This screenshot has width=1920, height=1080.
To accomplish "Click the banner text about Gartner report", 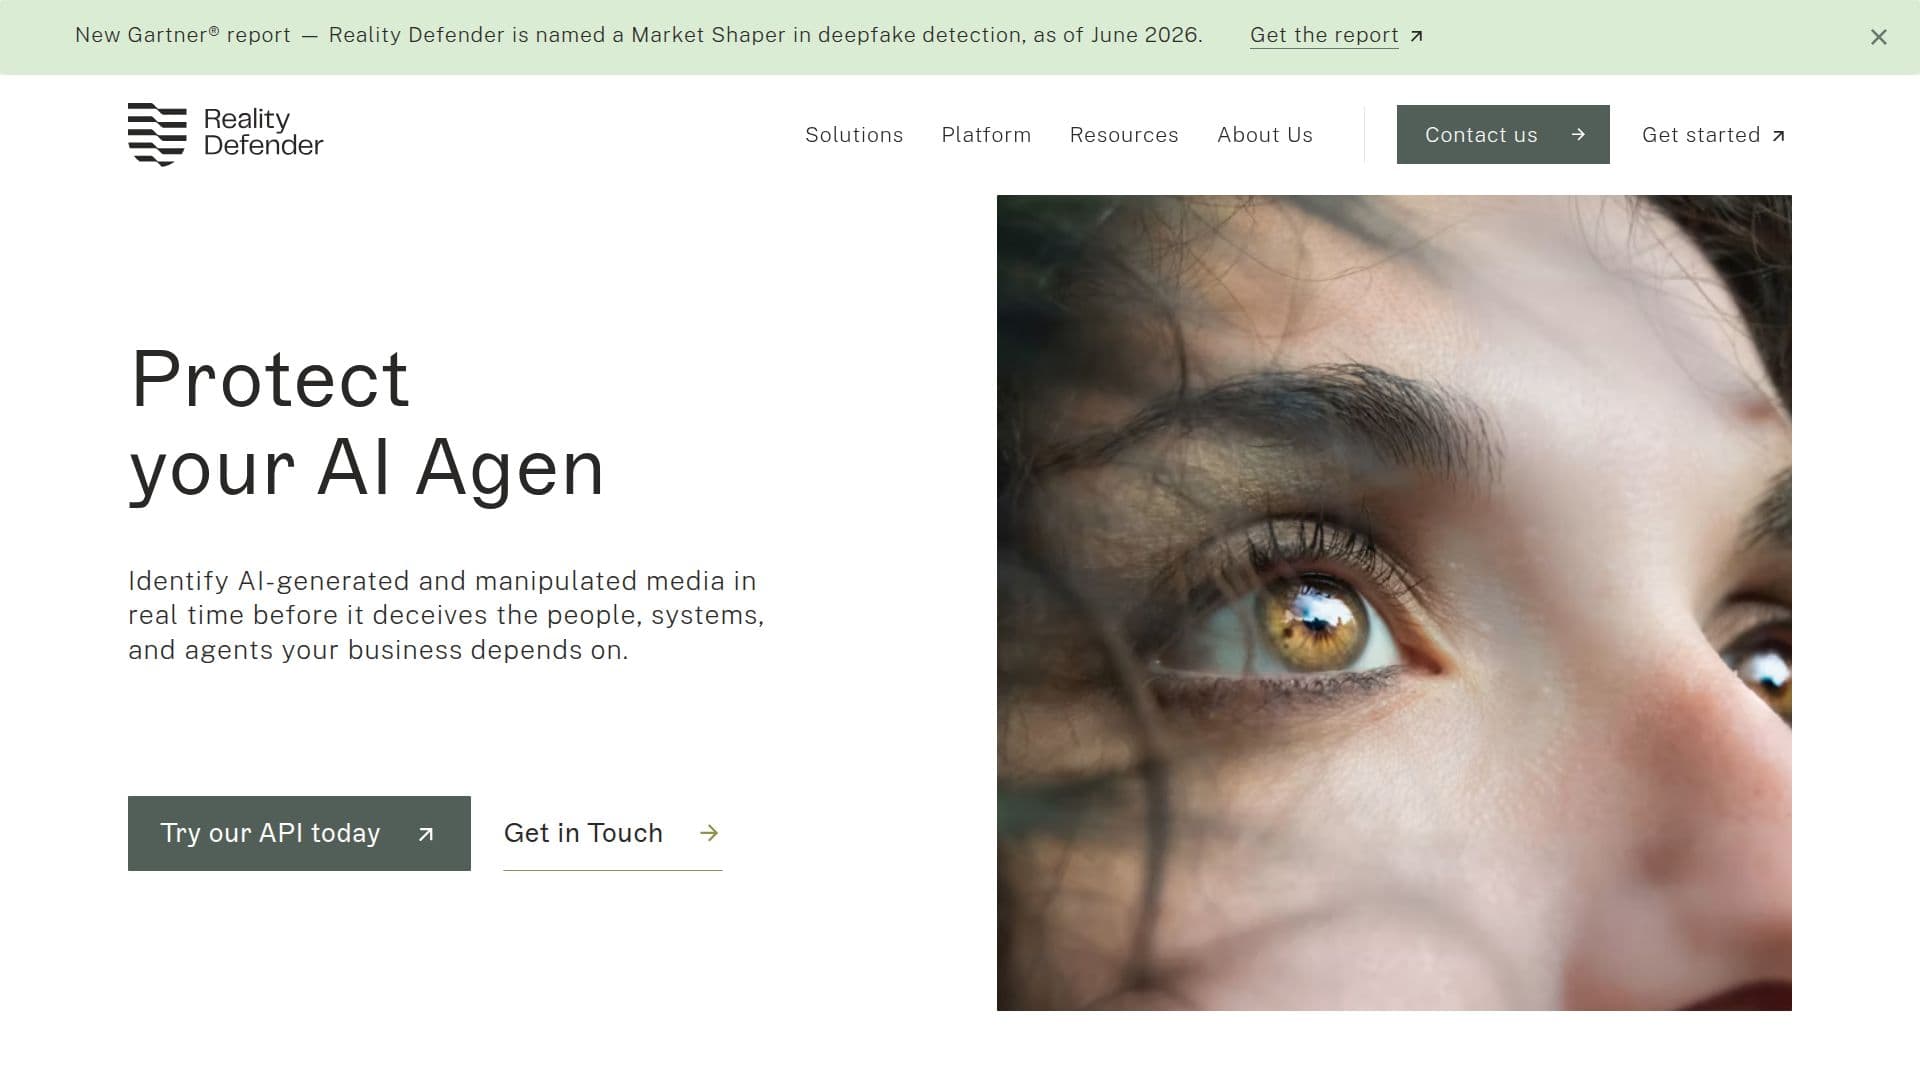I will click(638, 35).
